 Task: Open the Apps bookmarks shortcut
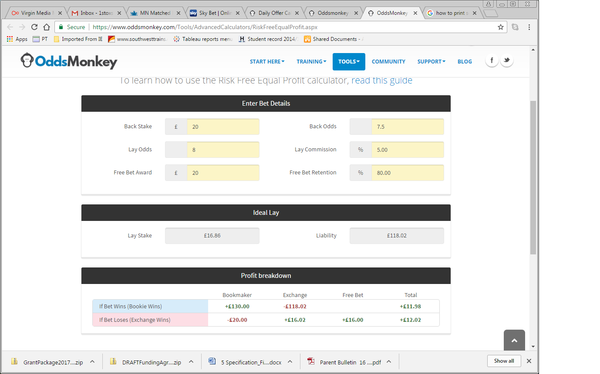(x=17, y=39)
